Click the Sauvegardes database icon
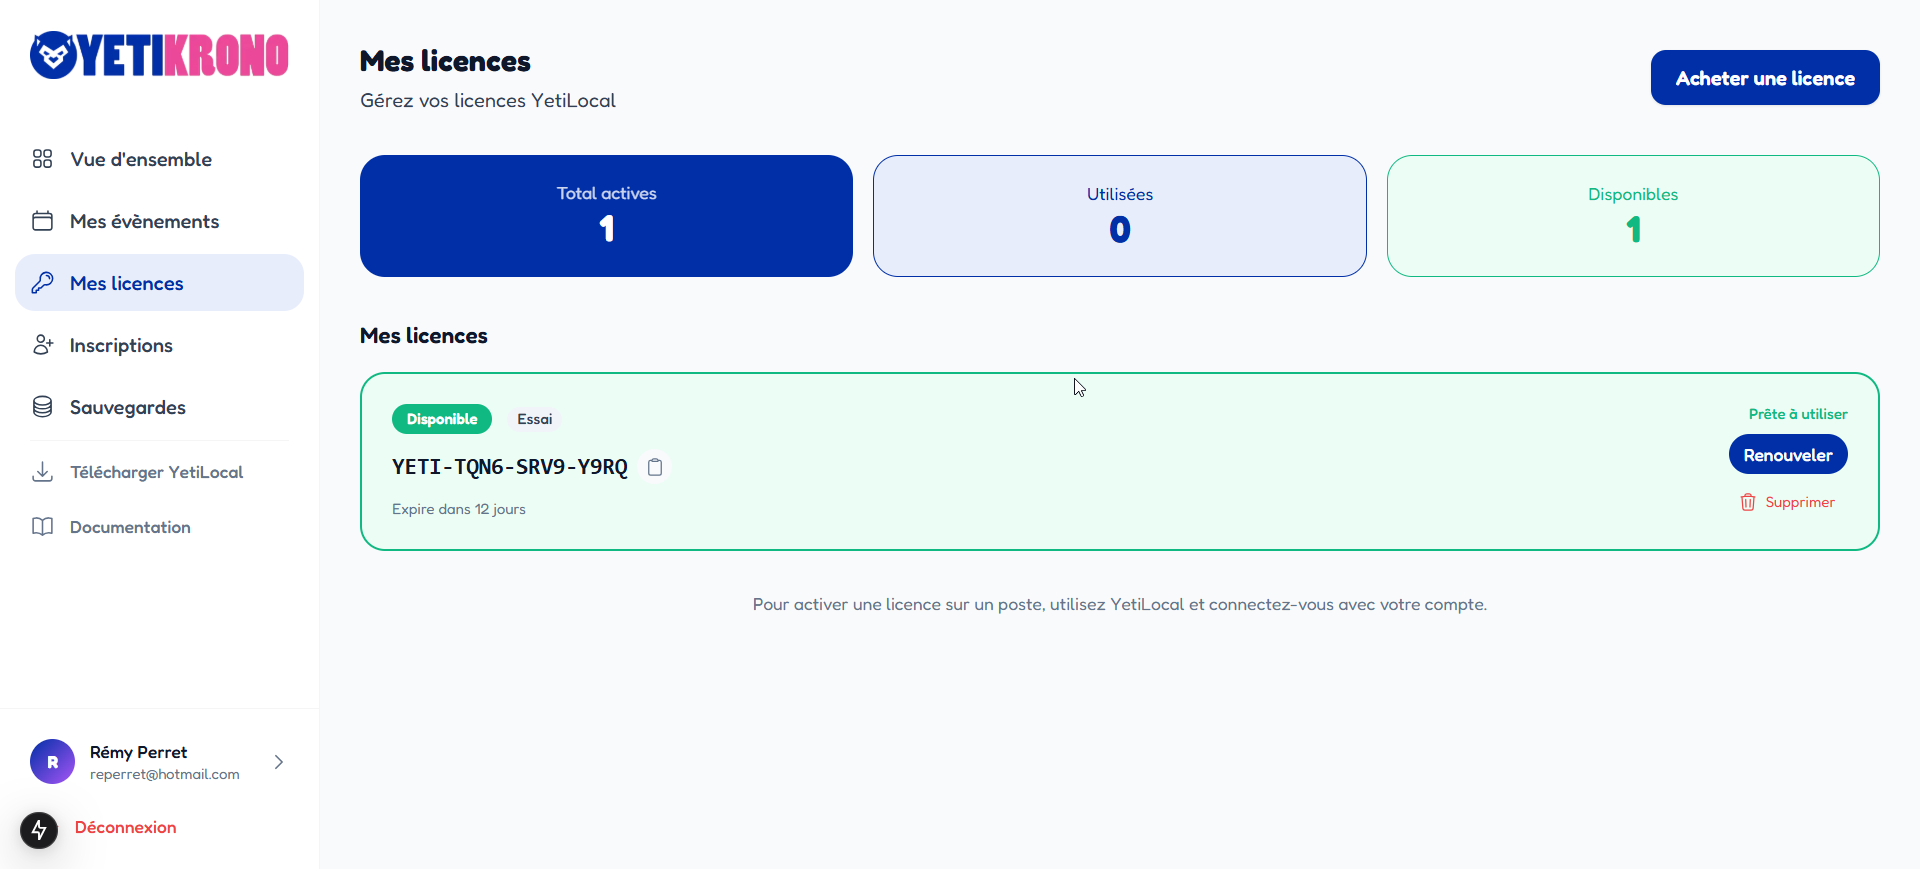Screen dimensions: 1920x869 tap(42, 407)
